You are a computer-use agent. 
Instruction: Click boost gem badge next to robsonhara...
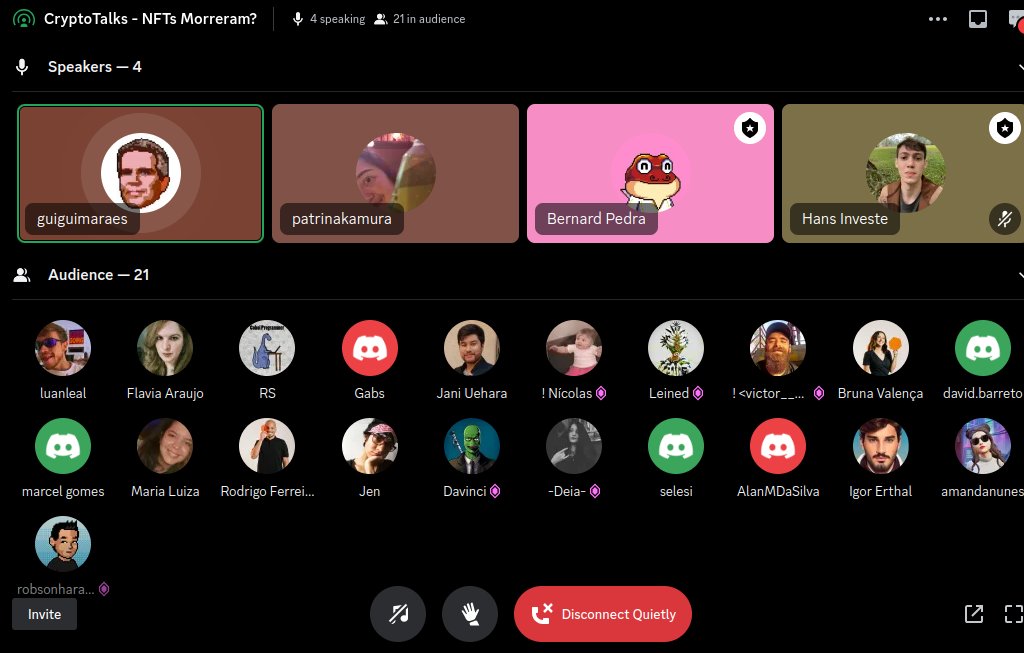pyautogui.click(x=104, y=589)
